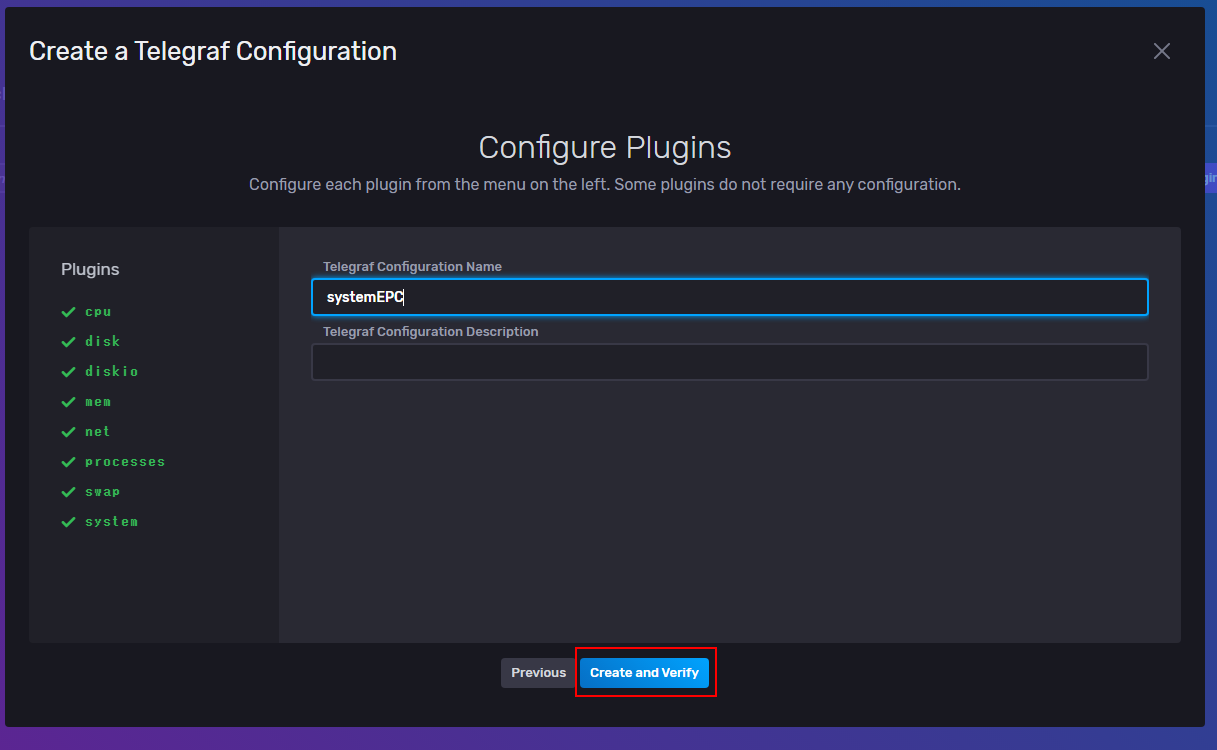Click the green checkmark beside cpu
This screenshot has width=1217, height=750.
pos(68,312)
